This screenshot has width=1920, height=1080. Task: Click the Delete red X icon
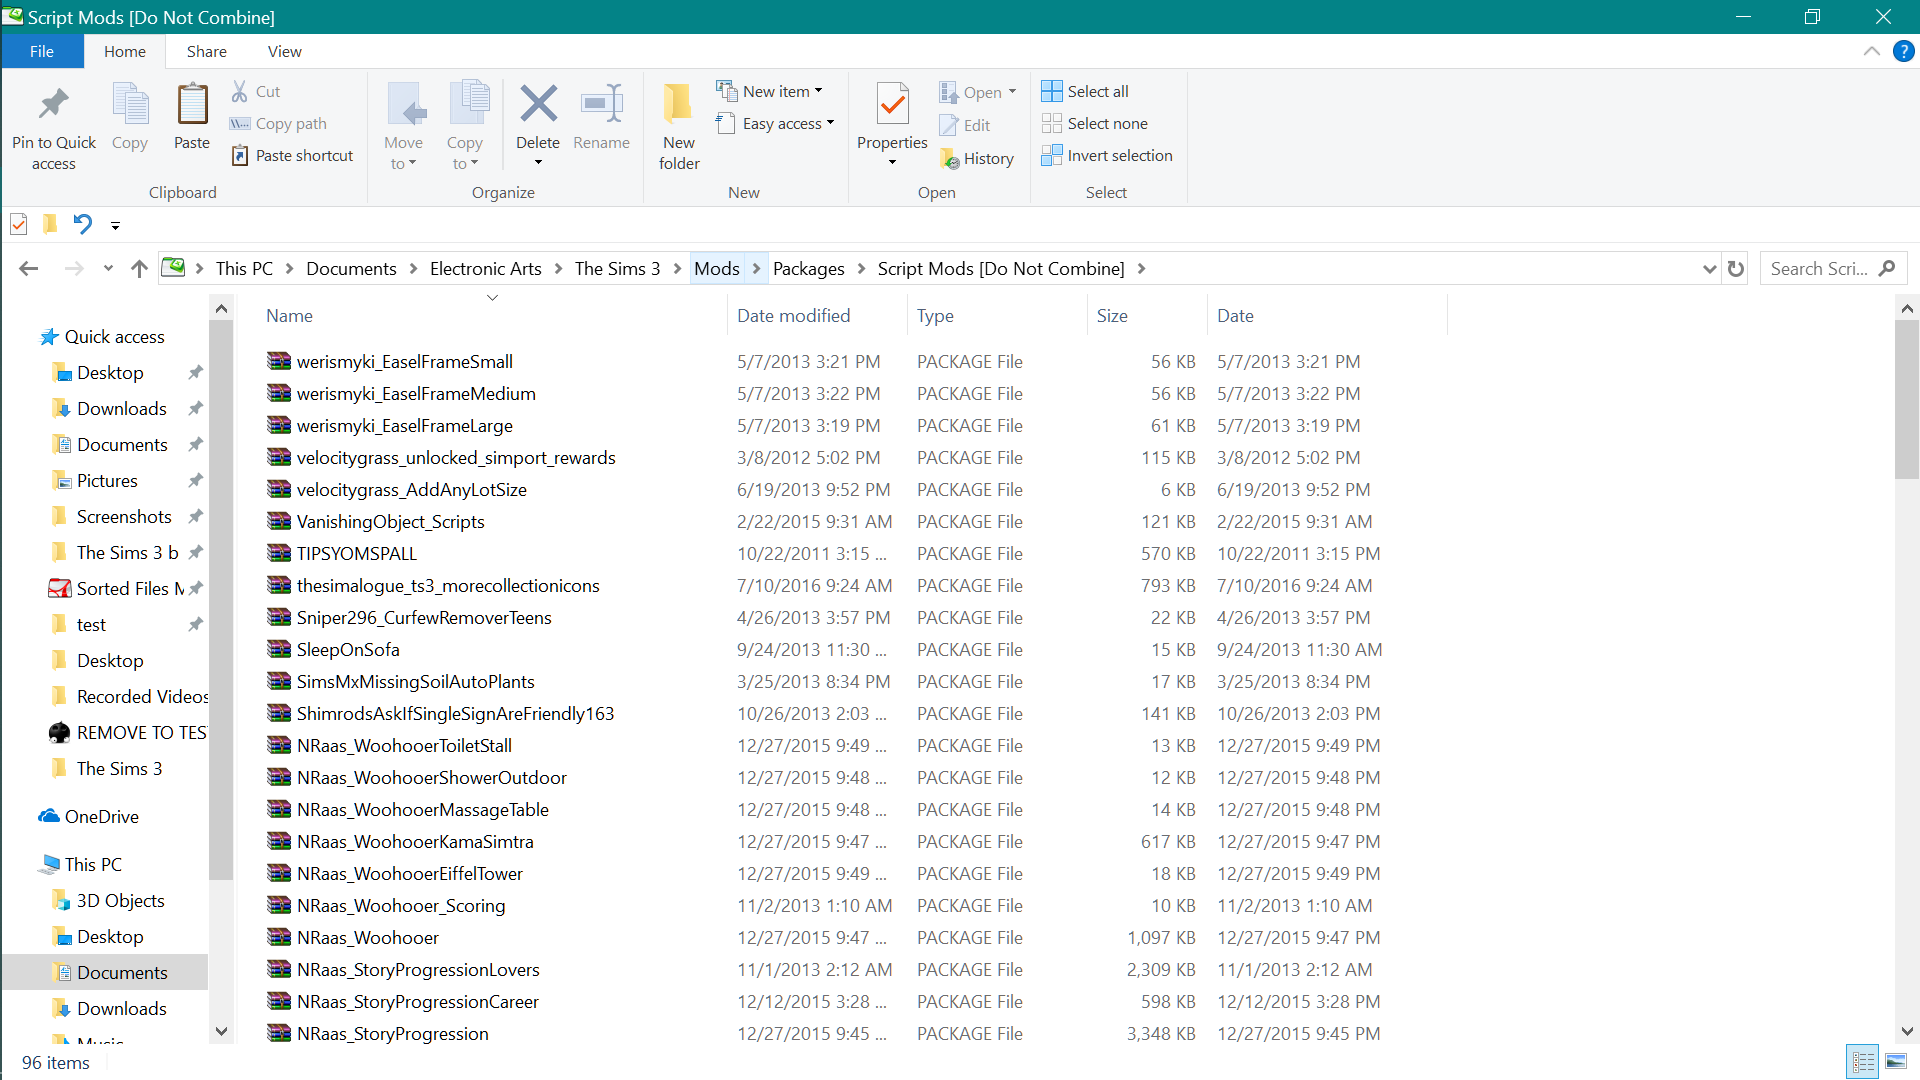(538, 103)
